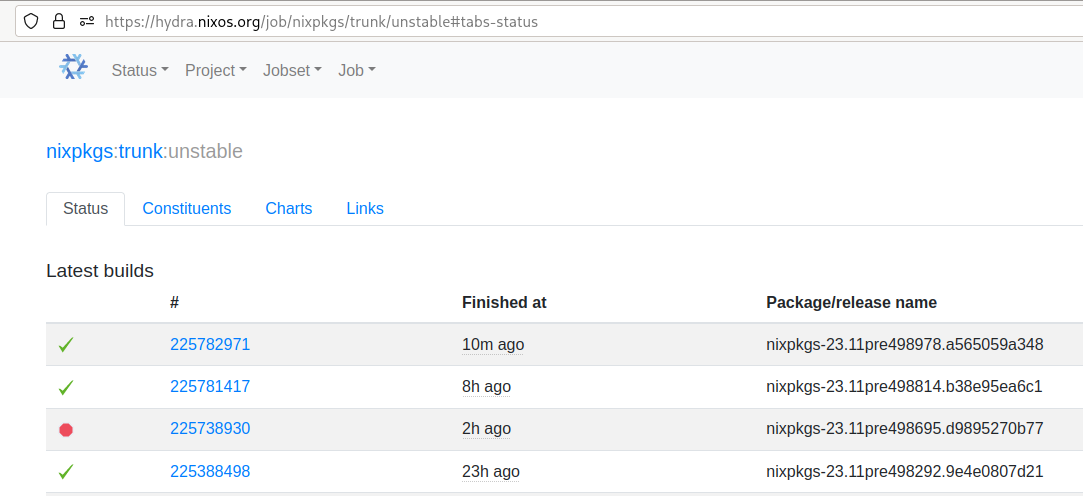Screen dimensions: 1083x496
Task: Click the '2h ago' finished time
Action: coord(486,429)
